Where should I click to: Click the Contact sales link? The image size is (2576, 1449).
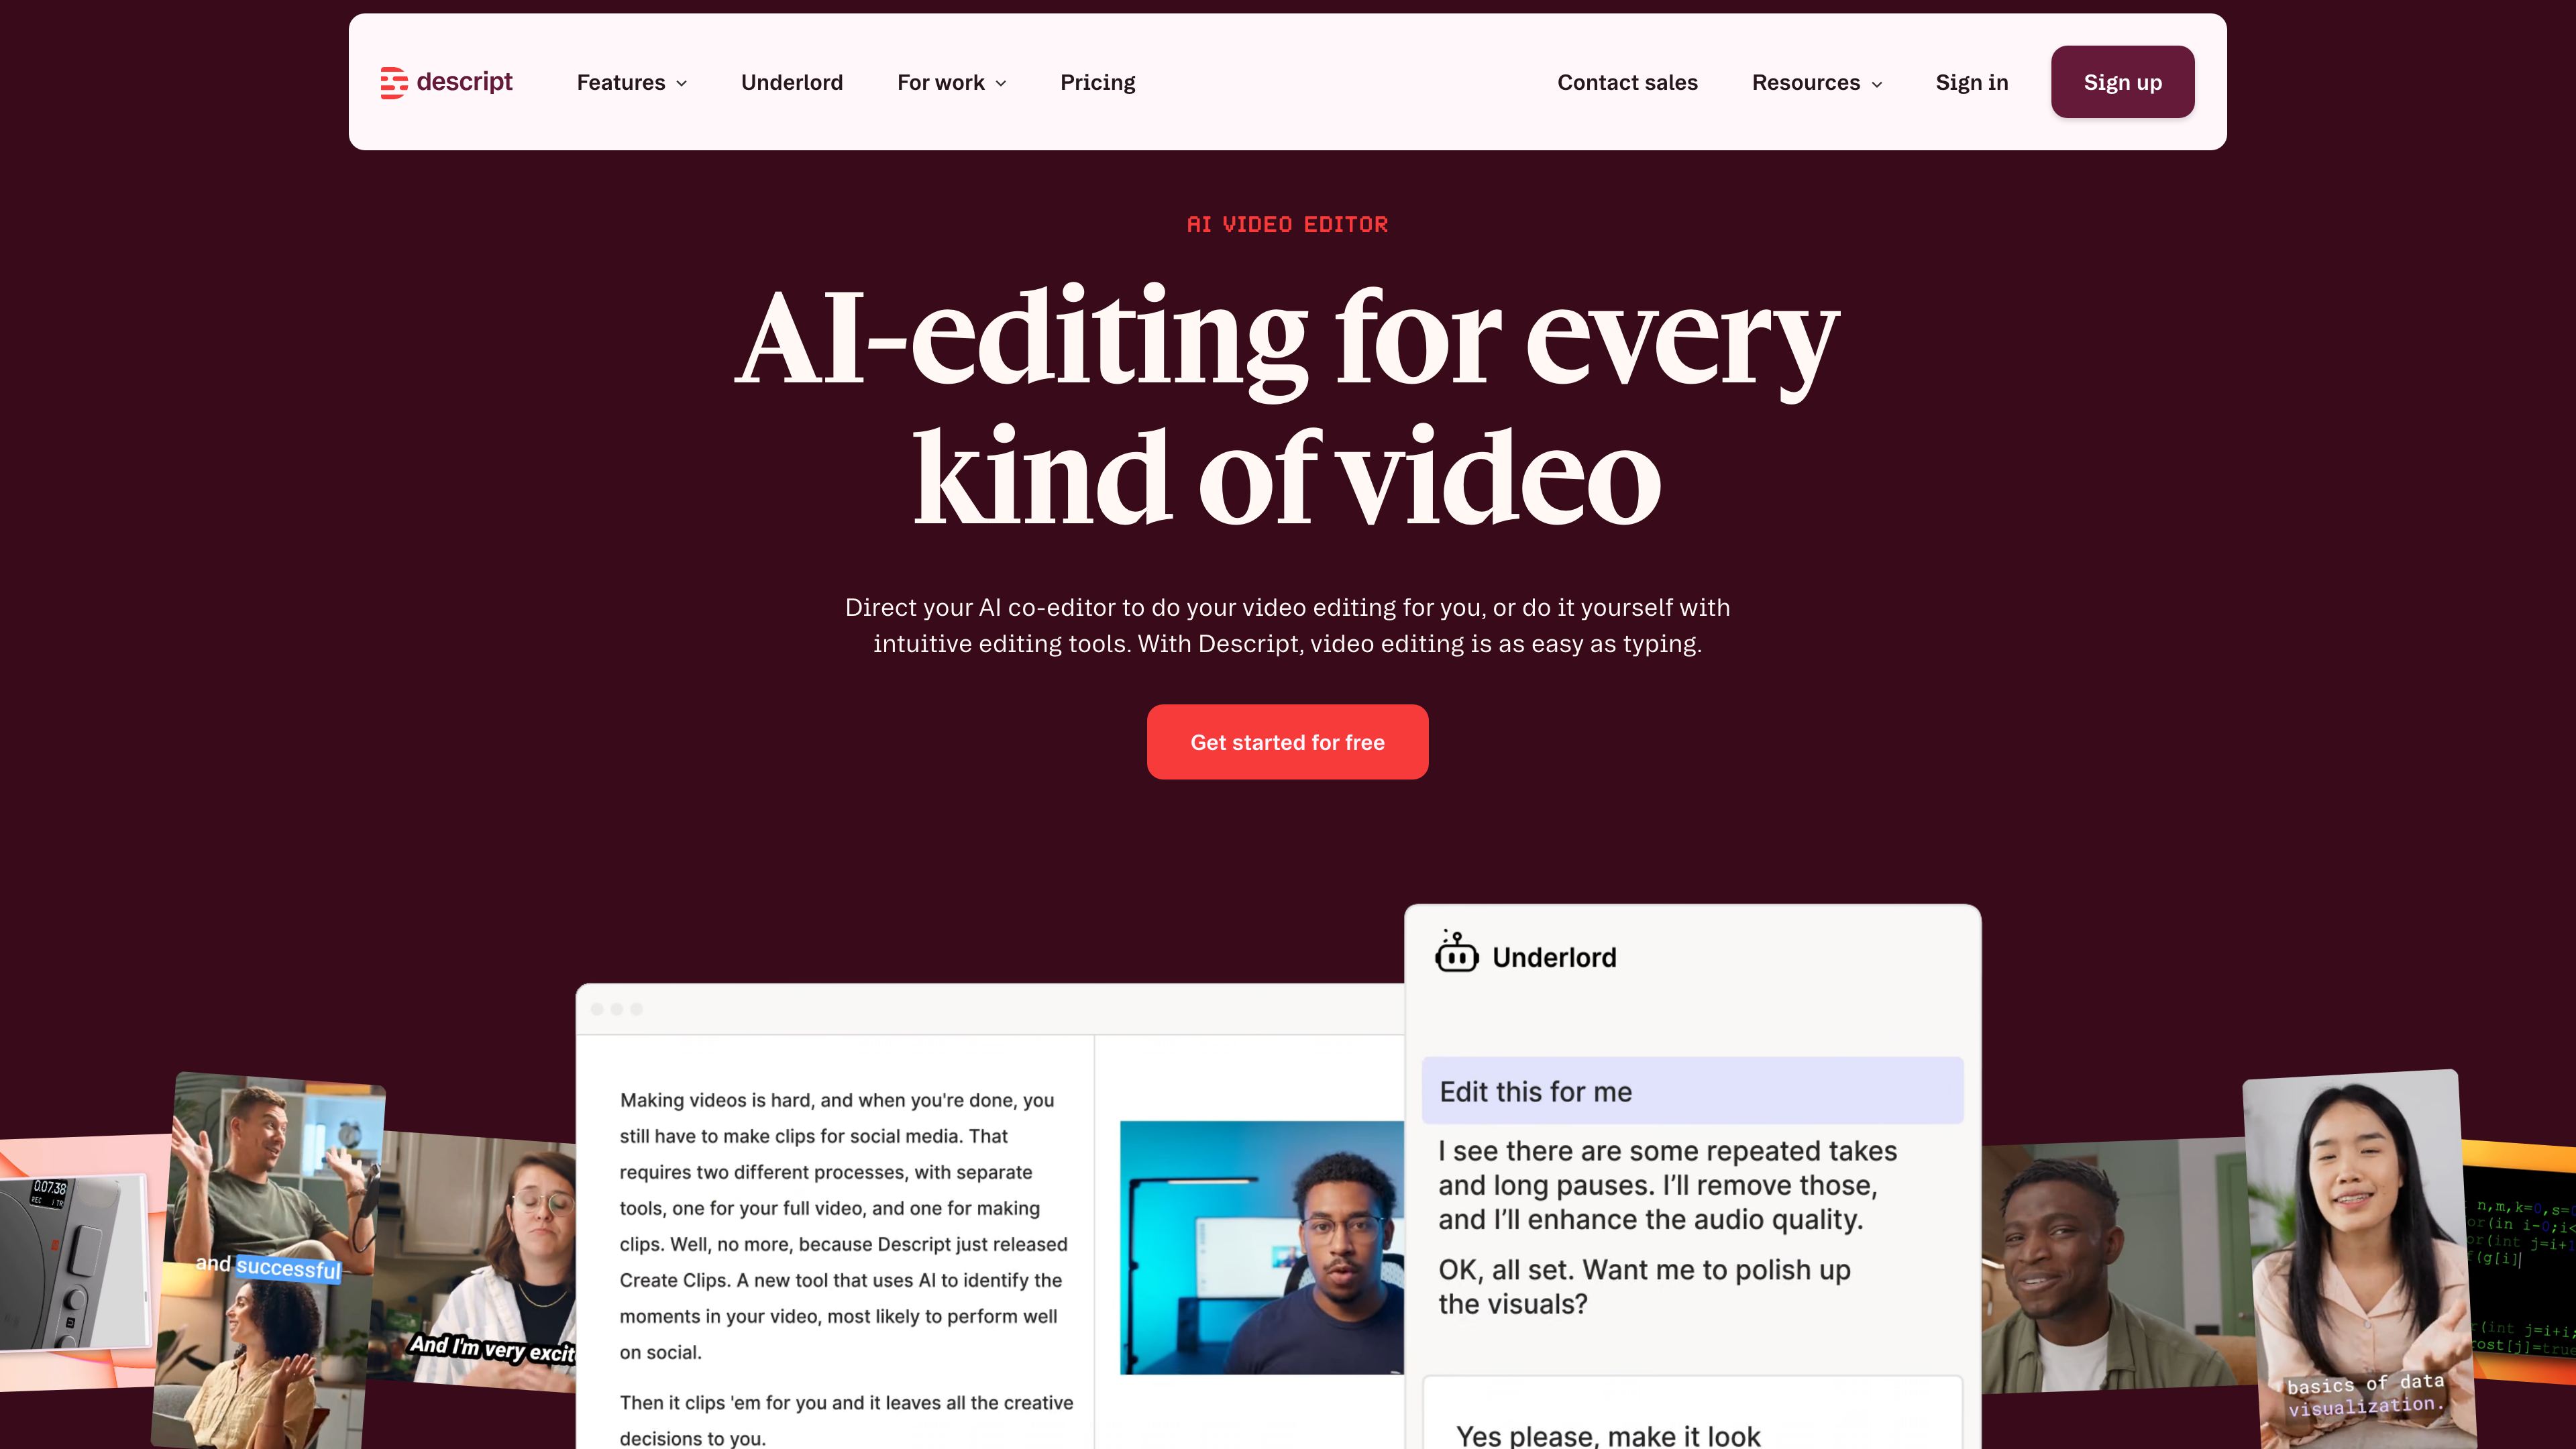coord(1627,82)
